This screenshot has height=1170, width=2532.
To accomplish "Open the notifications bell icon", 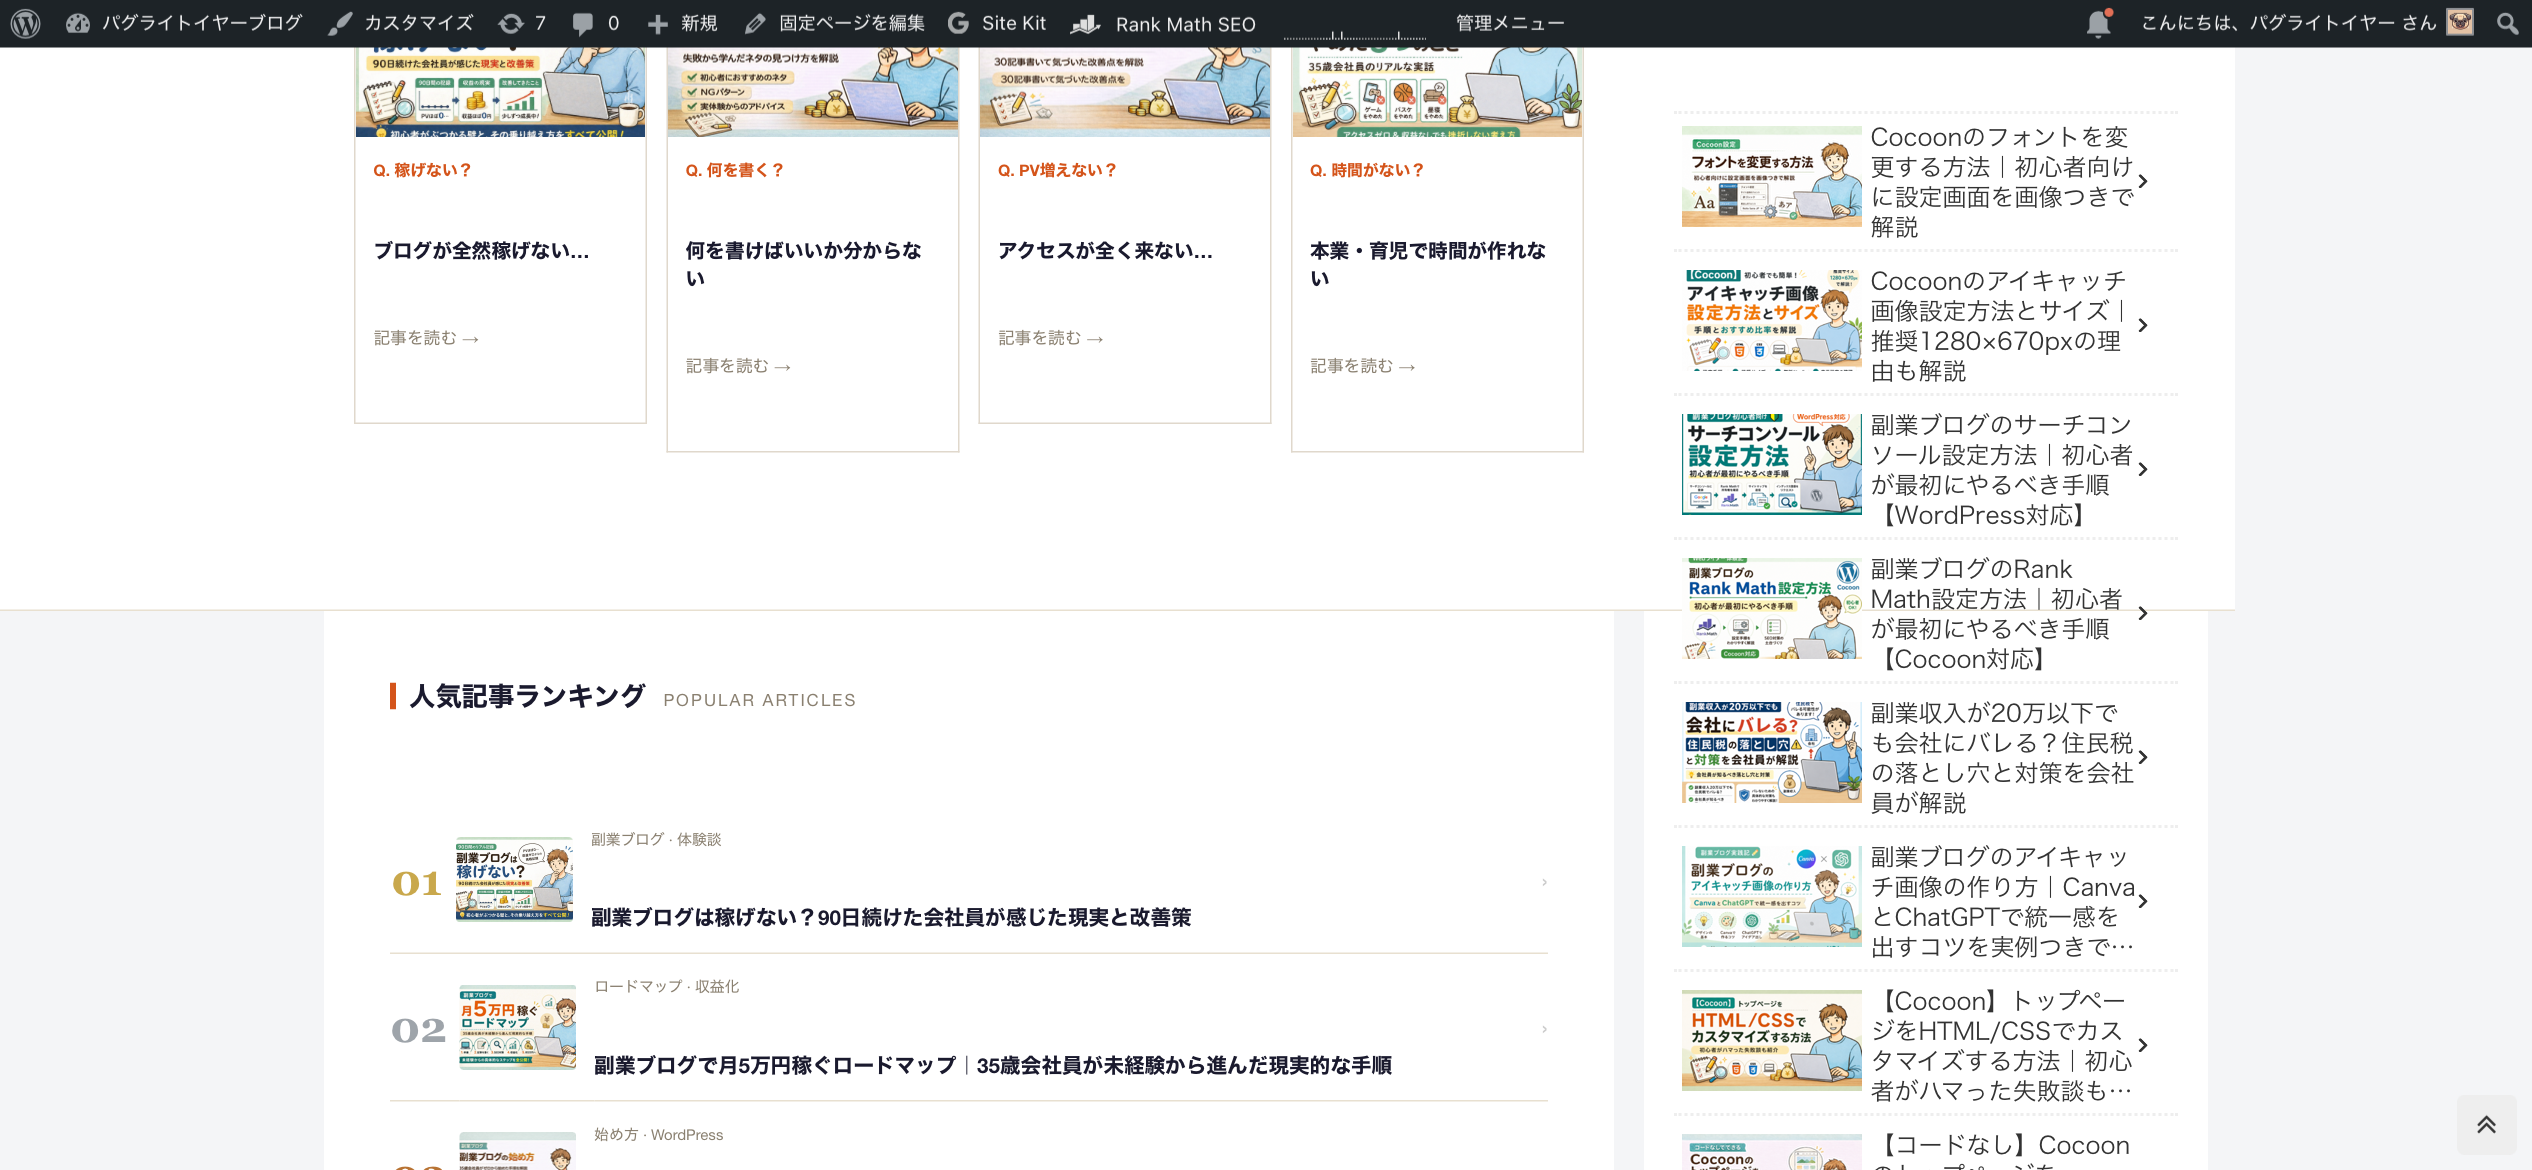I will coord(2099,23).
